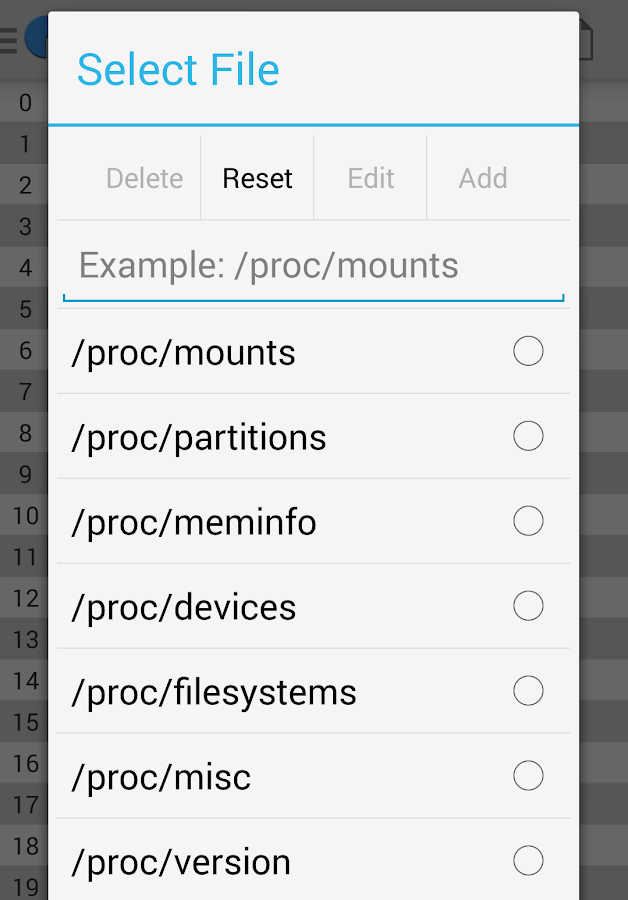Choose the /proc/misc list entry text
Viewport: 628px width, 900px height.
tap(161, 778)
